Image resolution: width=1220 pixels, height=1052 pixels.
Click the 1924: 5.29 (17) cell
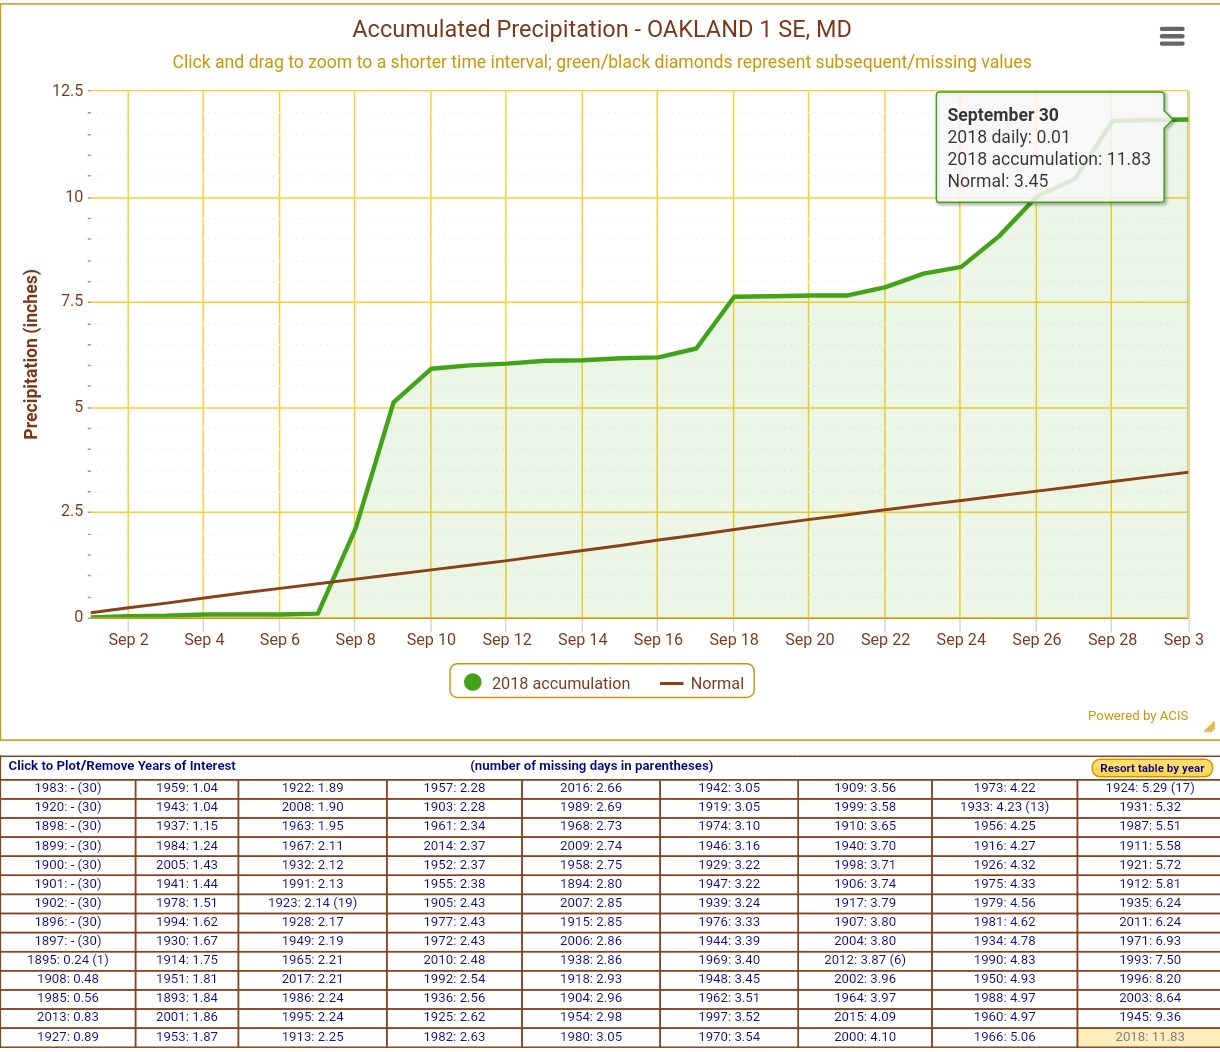1149,788
